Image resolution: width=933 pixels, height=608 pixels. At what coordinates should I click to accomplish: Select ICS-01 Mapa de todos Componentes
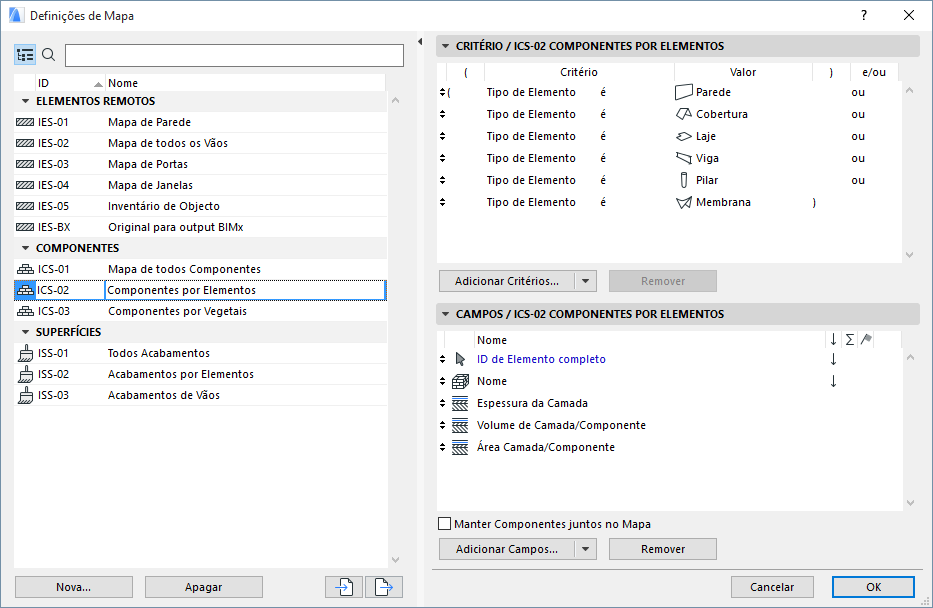pos(184,269)
